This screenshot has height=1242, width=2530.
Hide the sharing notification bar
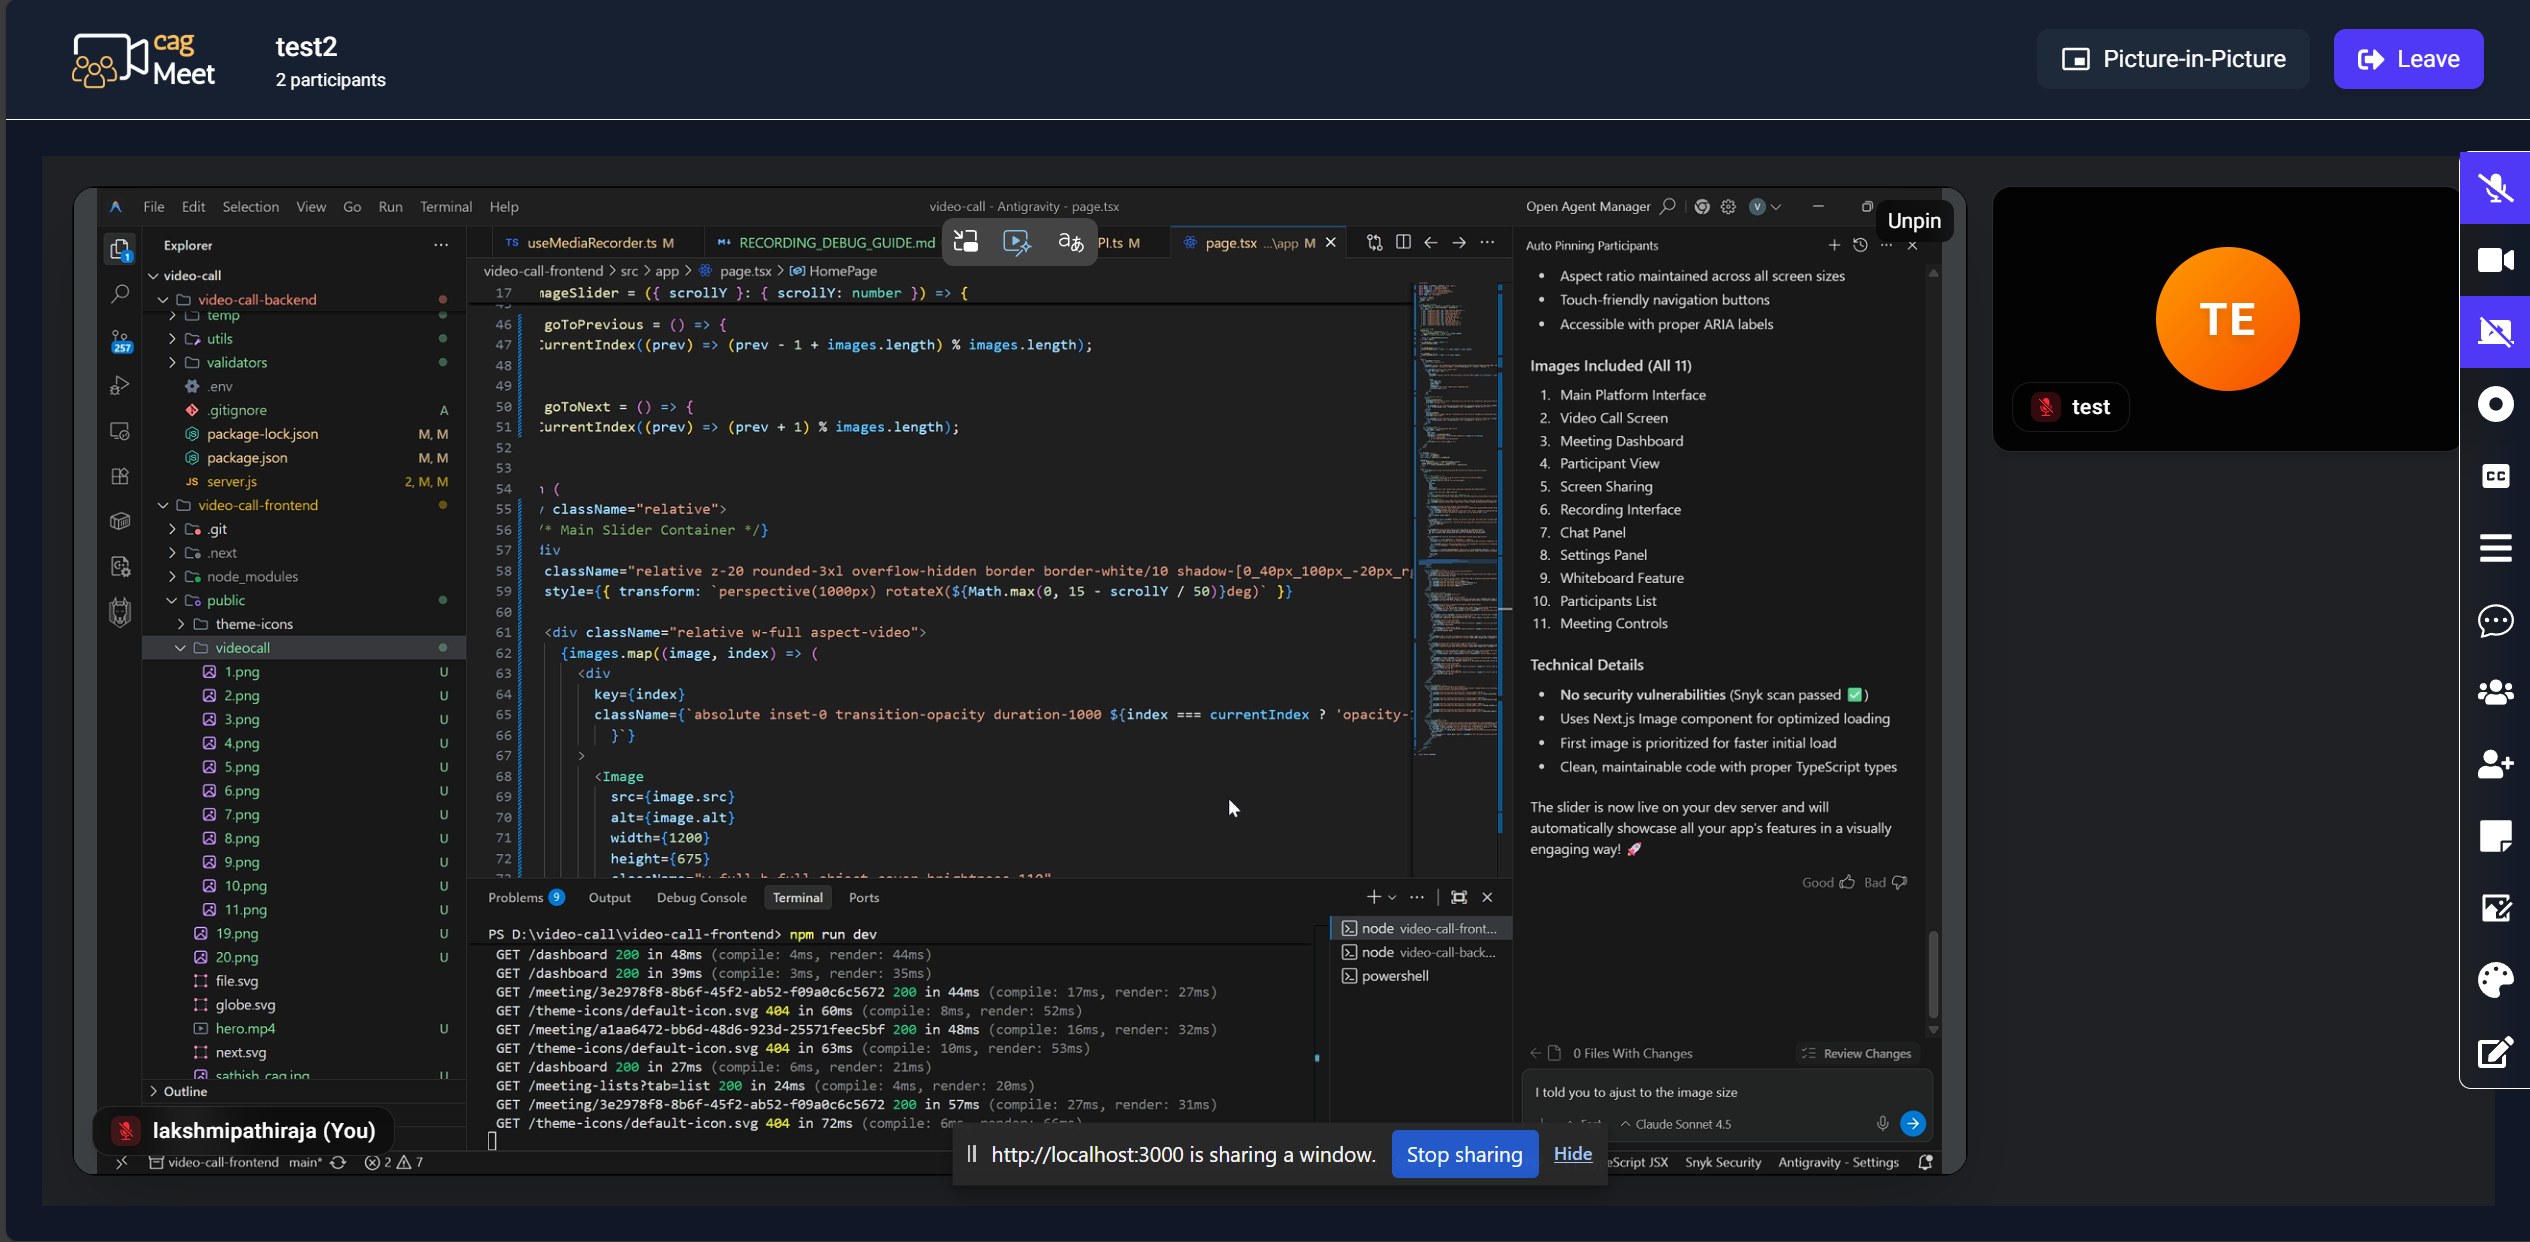point(1572,1154)
